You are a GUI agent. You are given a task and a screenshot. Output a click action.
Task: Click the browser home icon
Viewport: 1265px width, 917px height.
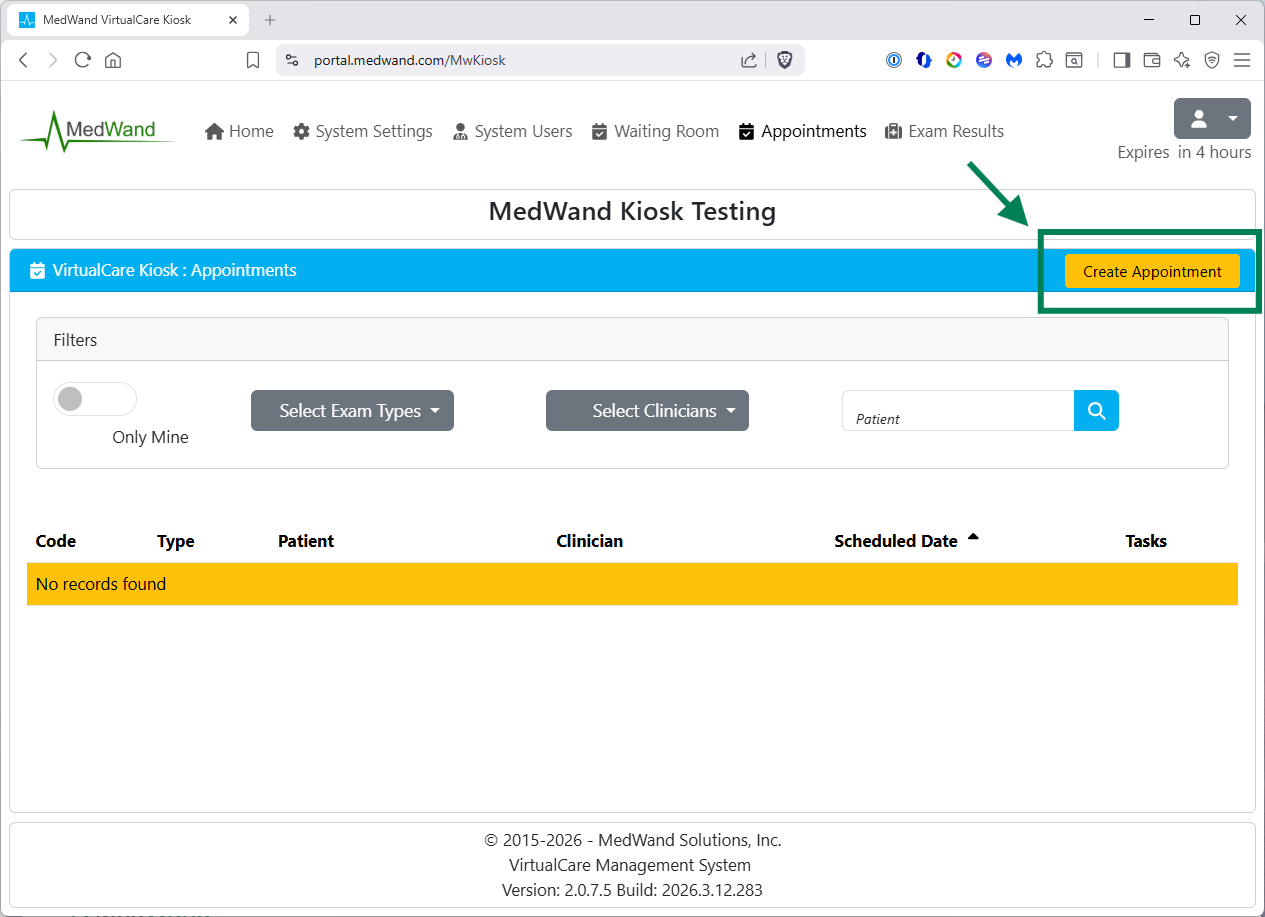113,60
